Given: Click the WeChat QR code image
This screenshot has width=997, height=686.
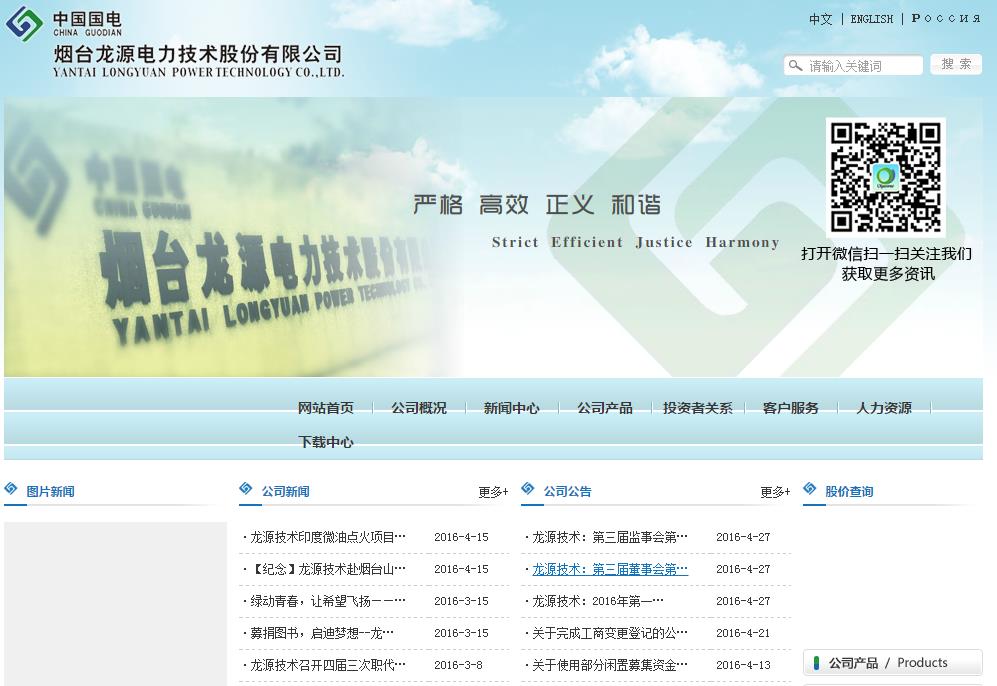Looking at the screenshot, I should [885, 177].
